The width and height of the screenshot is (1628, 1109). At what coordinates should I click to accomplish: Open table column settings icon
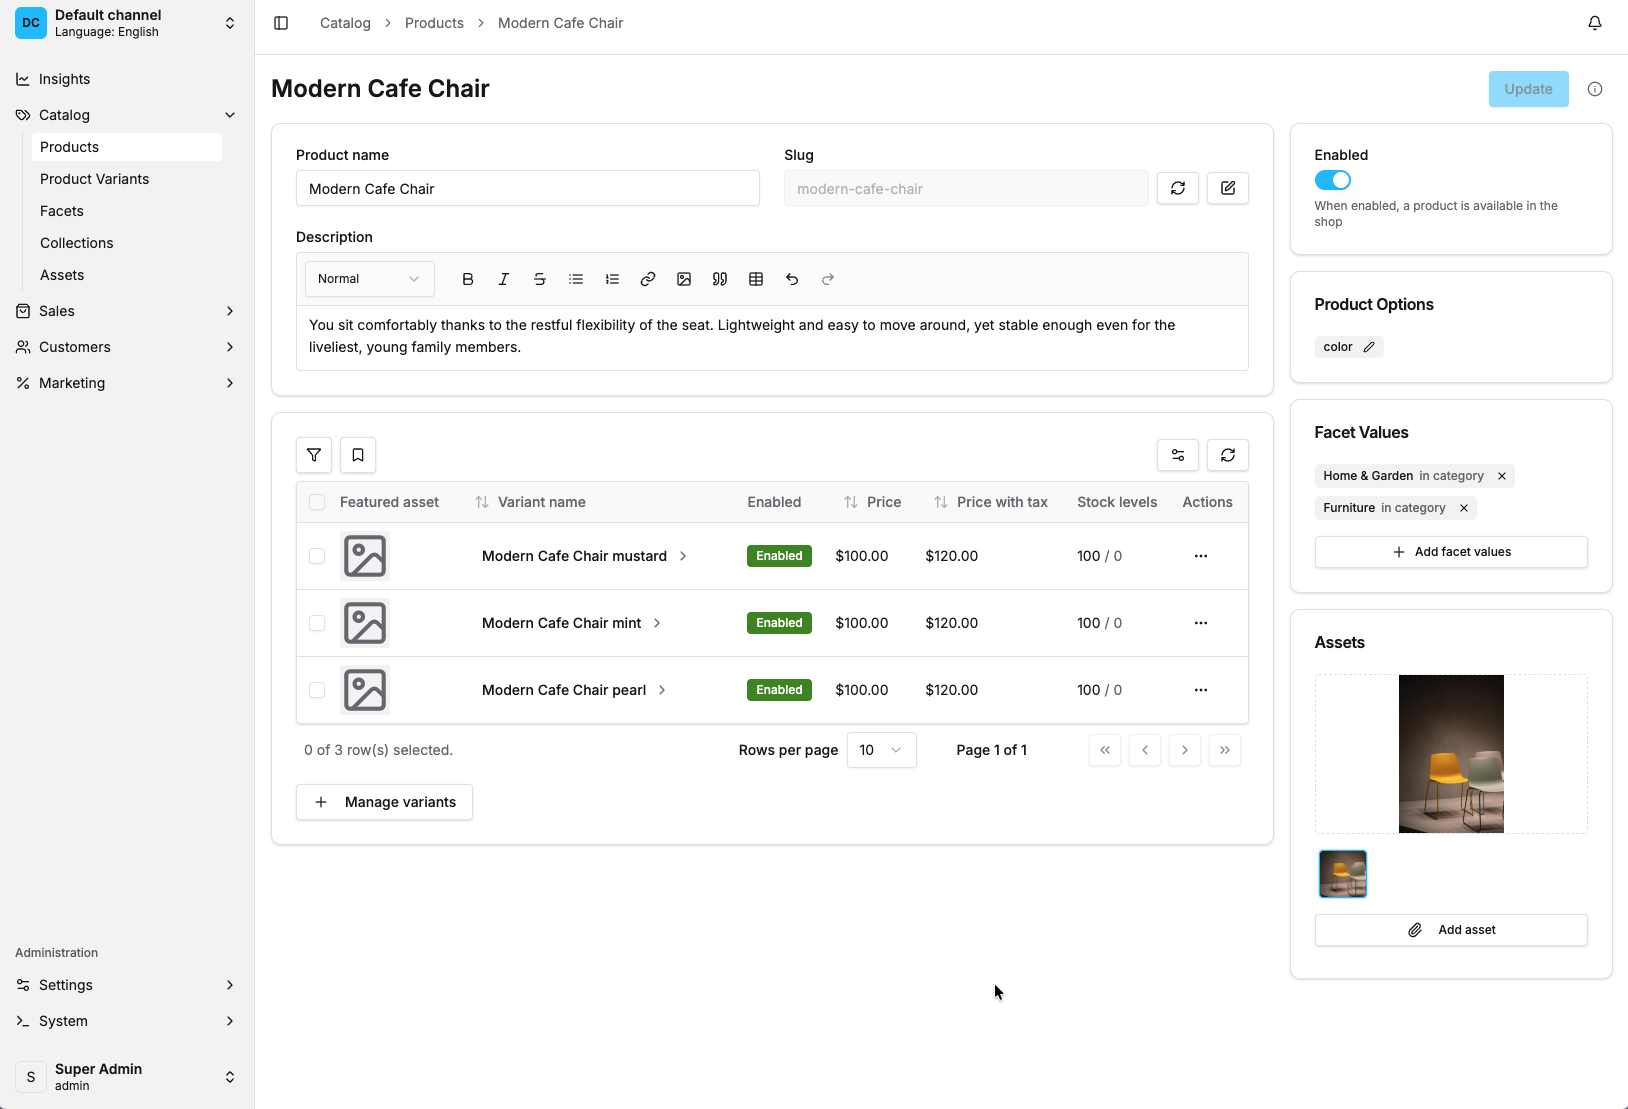coord(1178,455)
